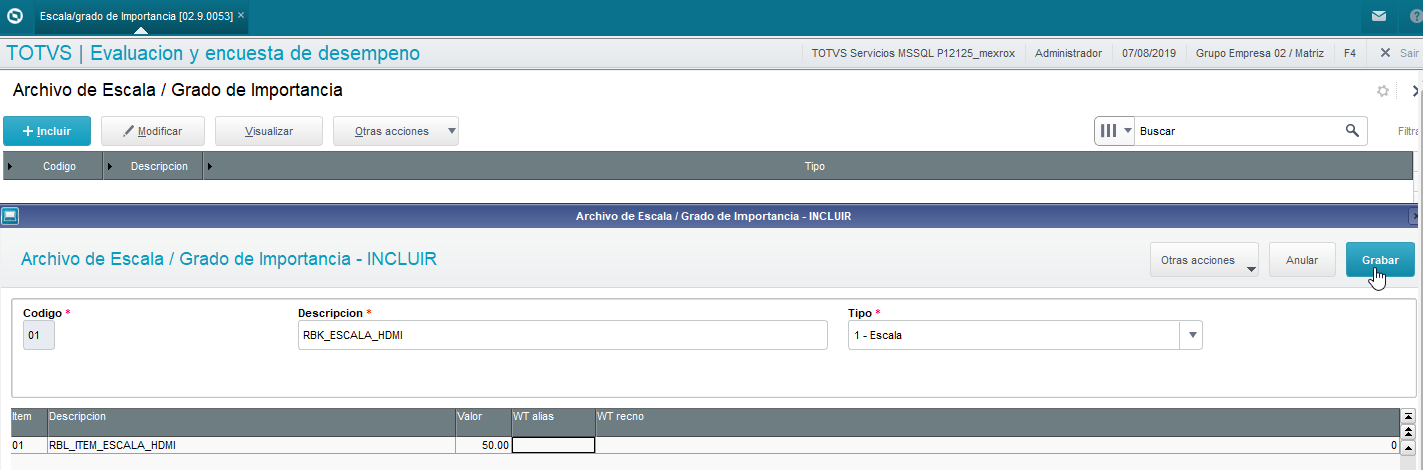This screenshot has height=470, width=1423.
Task: Click the Administrador user label
Action: tap(1068, 53)
